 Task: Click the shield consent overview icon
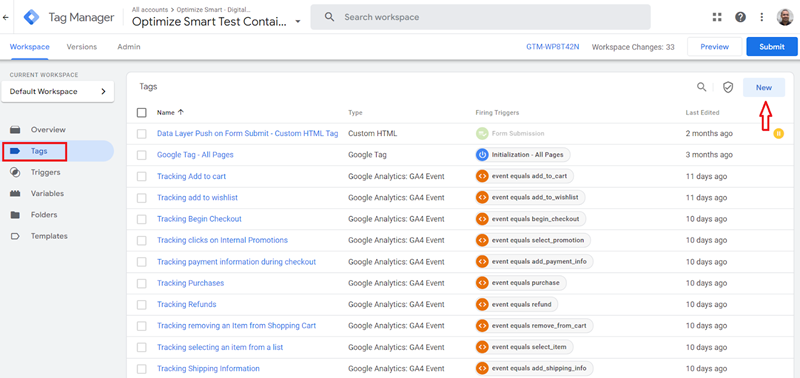(x=728, y=87)
